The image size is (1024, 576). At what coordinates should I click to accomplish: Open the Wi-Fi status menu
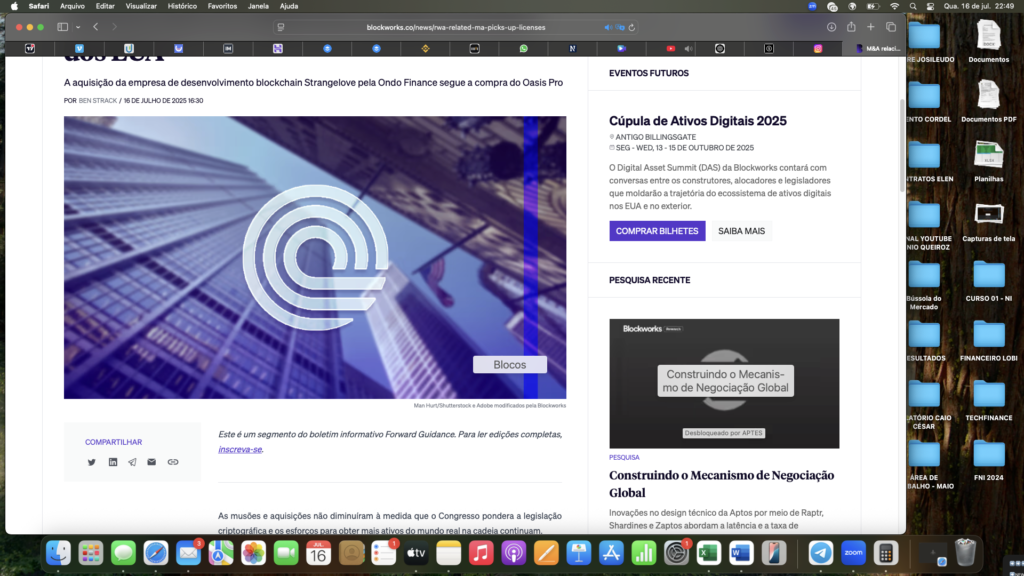point(894,6)
